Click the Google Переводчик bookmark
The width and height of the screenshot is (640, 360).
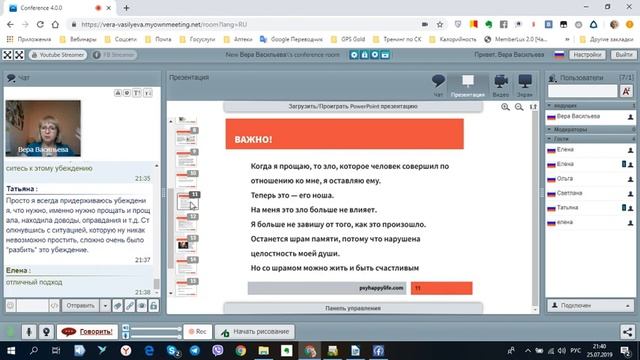pyautogui.click(x=291, y=39)
